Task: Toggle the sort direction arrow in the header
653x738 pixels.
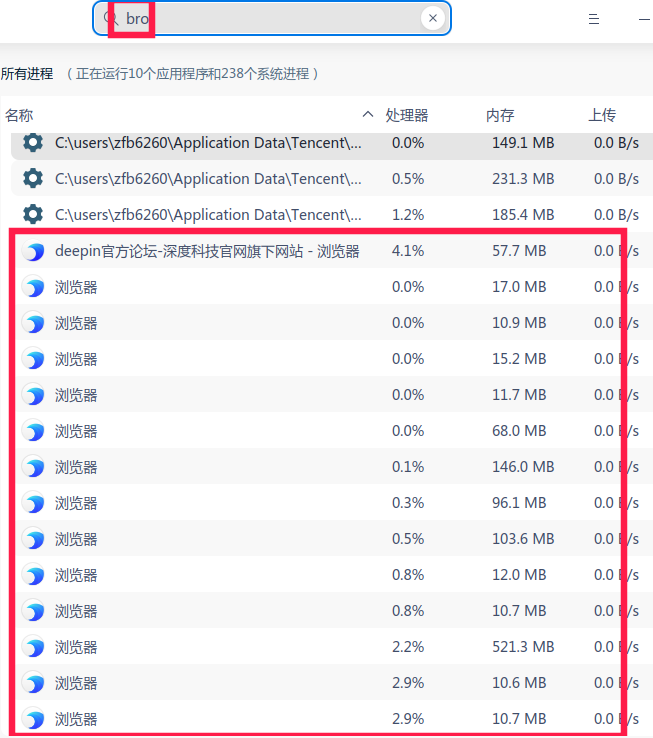Action: tap(368, 114)
